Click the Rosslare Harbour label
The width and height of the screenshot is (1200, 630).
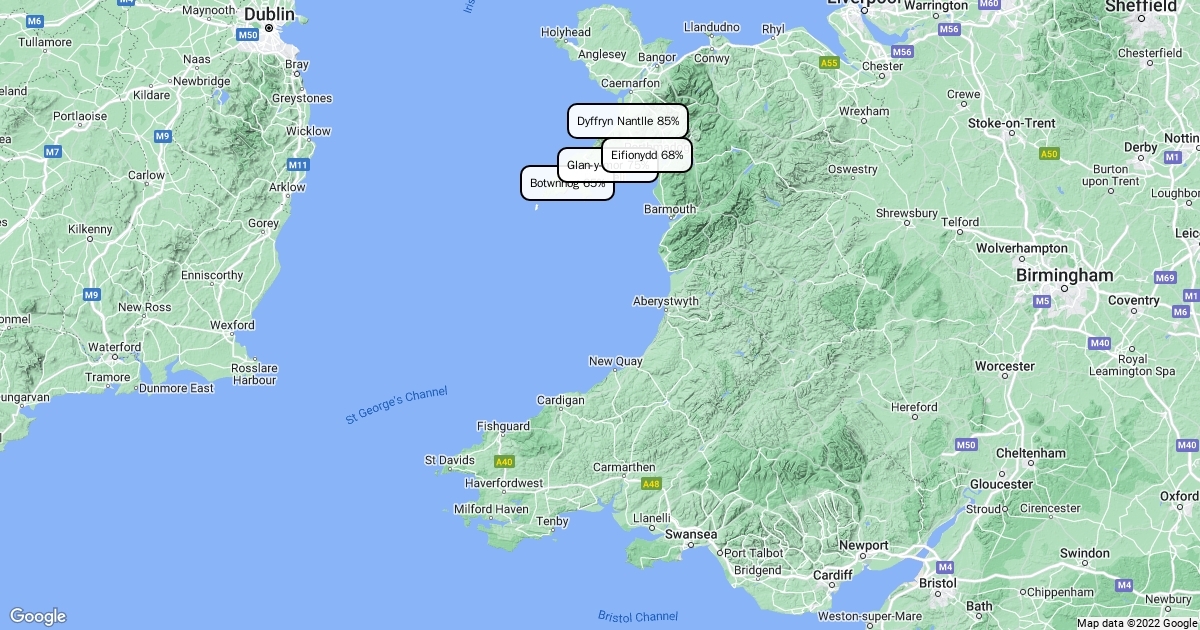254,374
